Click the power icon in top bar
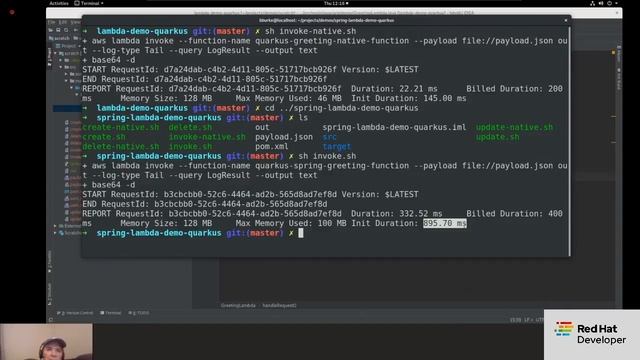This screenshot has height=360, width=640. pyautogui.click(x=609, y=3)
